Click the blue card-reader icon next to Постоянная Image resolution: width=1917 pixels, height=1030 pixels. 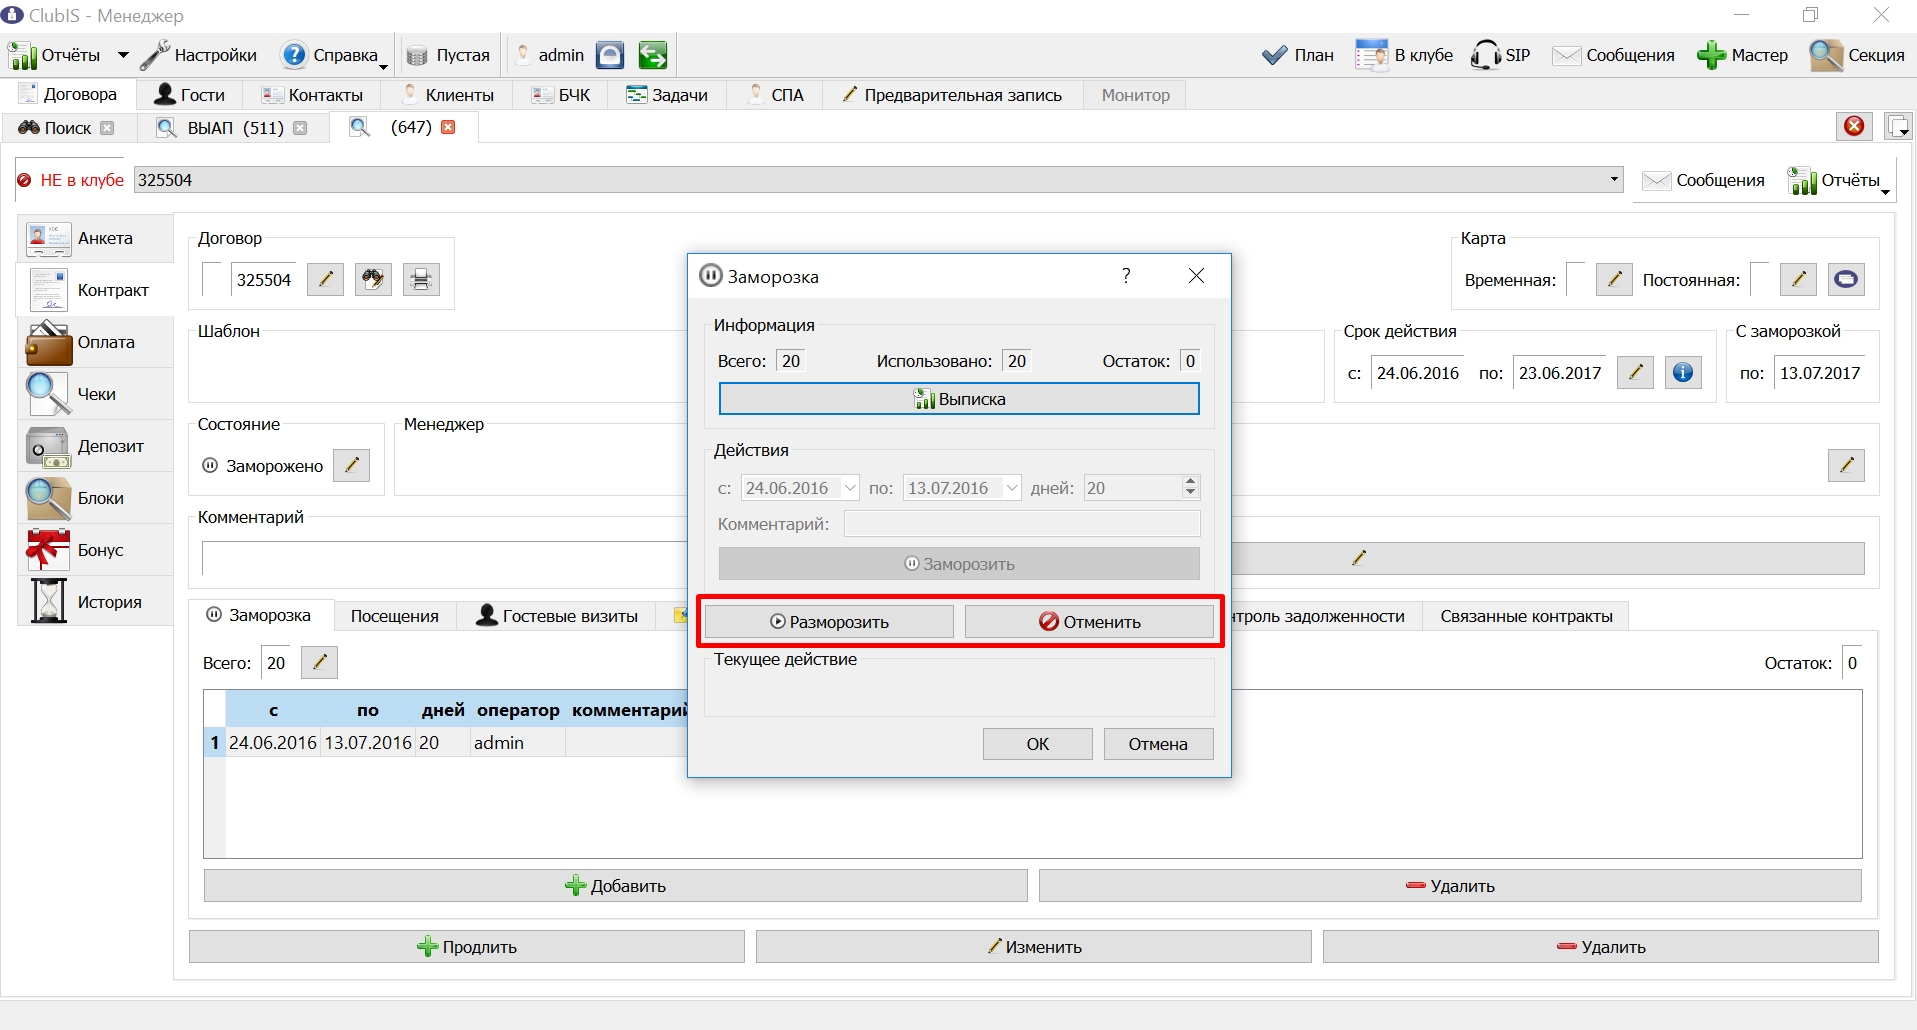(1846, 279)
